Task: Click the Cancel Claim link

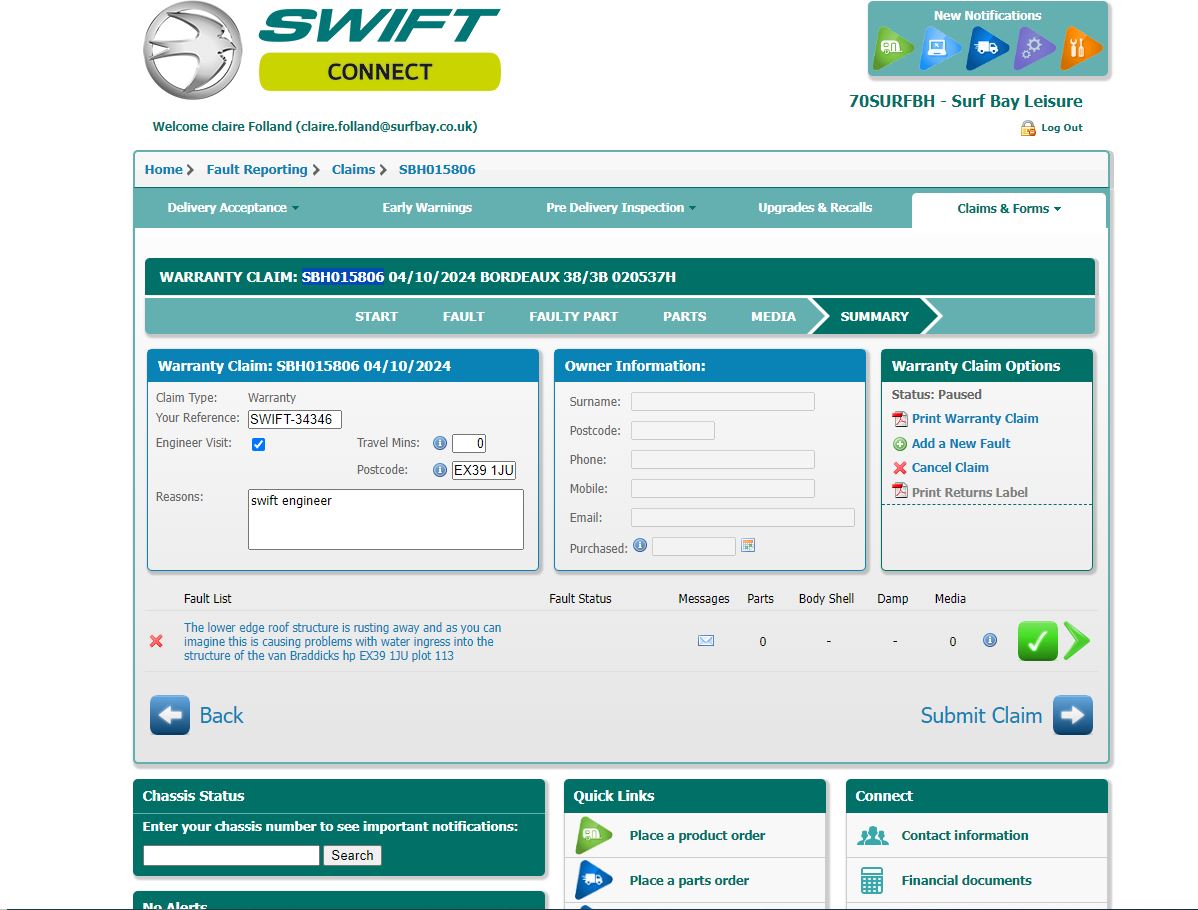Action: (x=950, y=468)
